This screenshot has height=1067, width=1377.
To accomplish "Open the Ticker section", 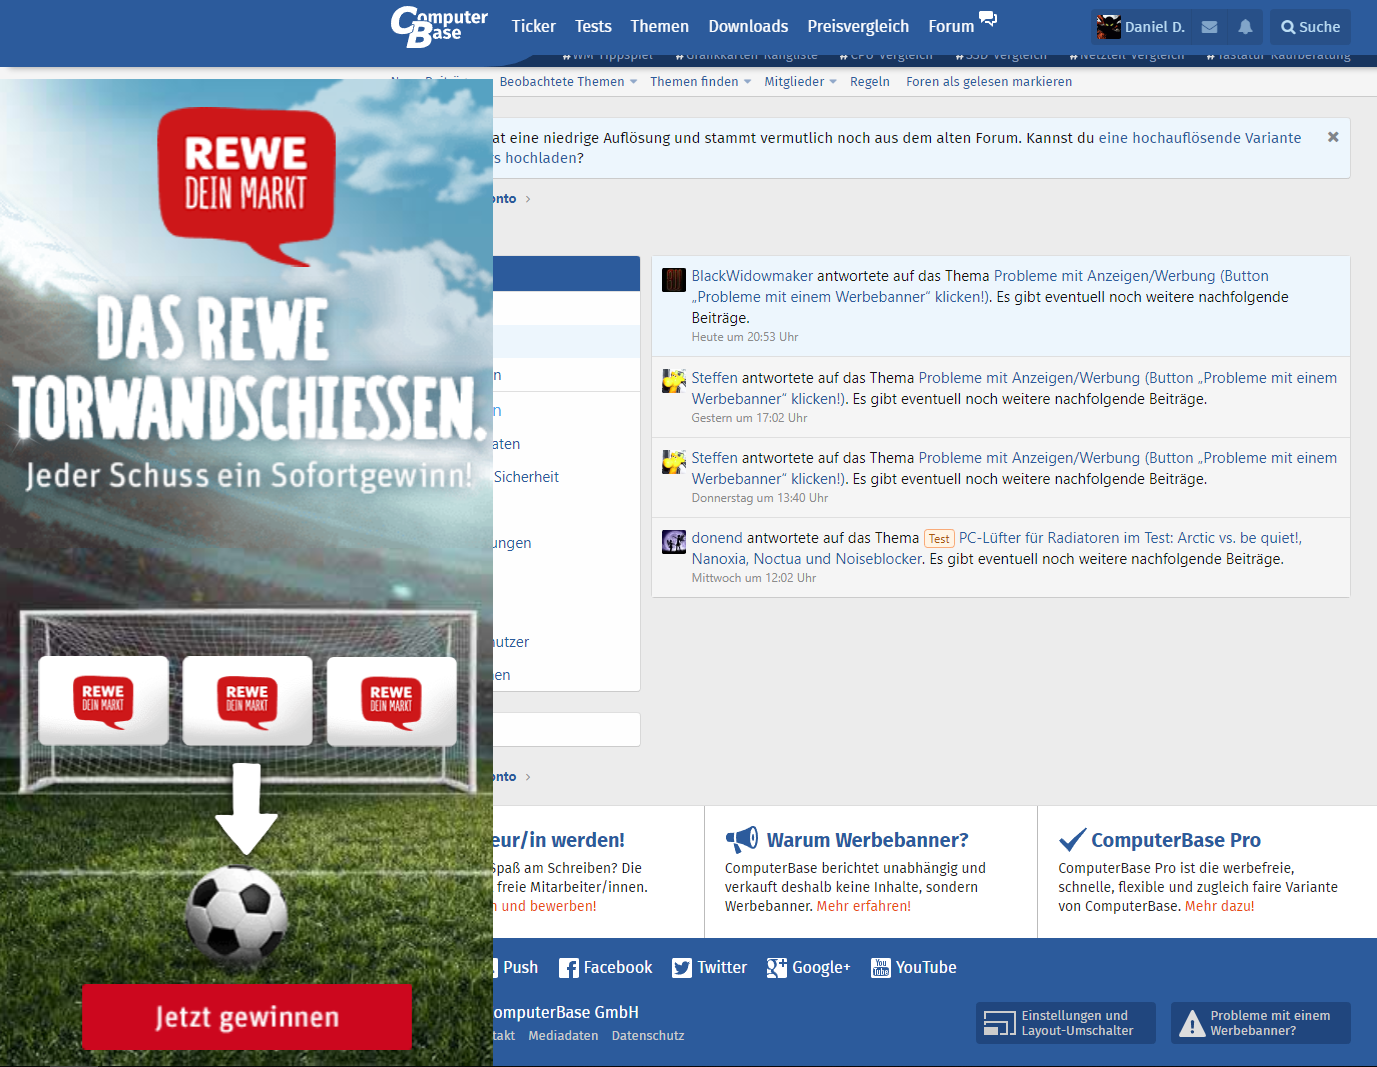I will tap(533, 27).
